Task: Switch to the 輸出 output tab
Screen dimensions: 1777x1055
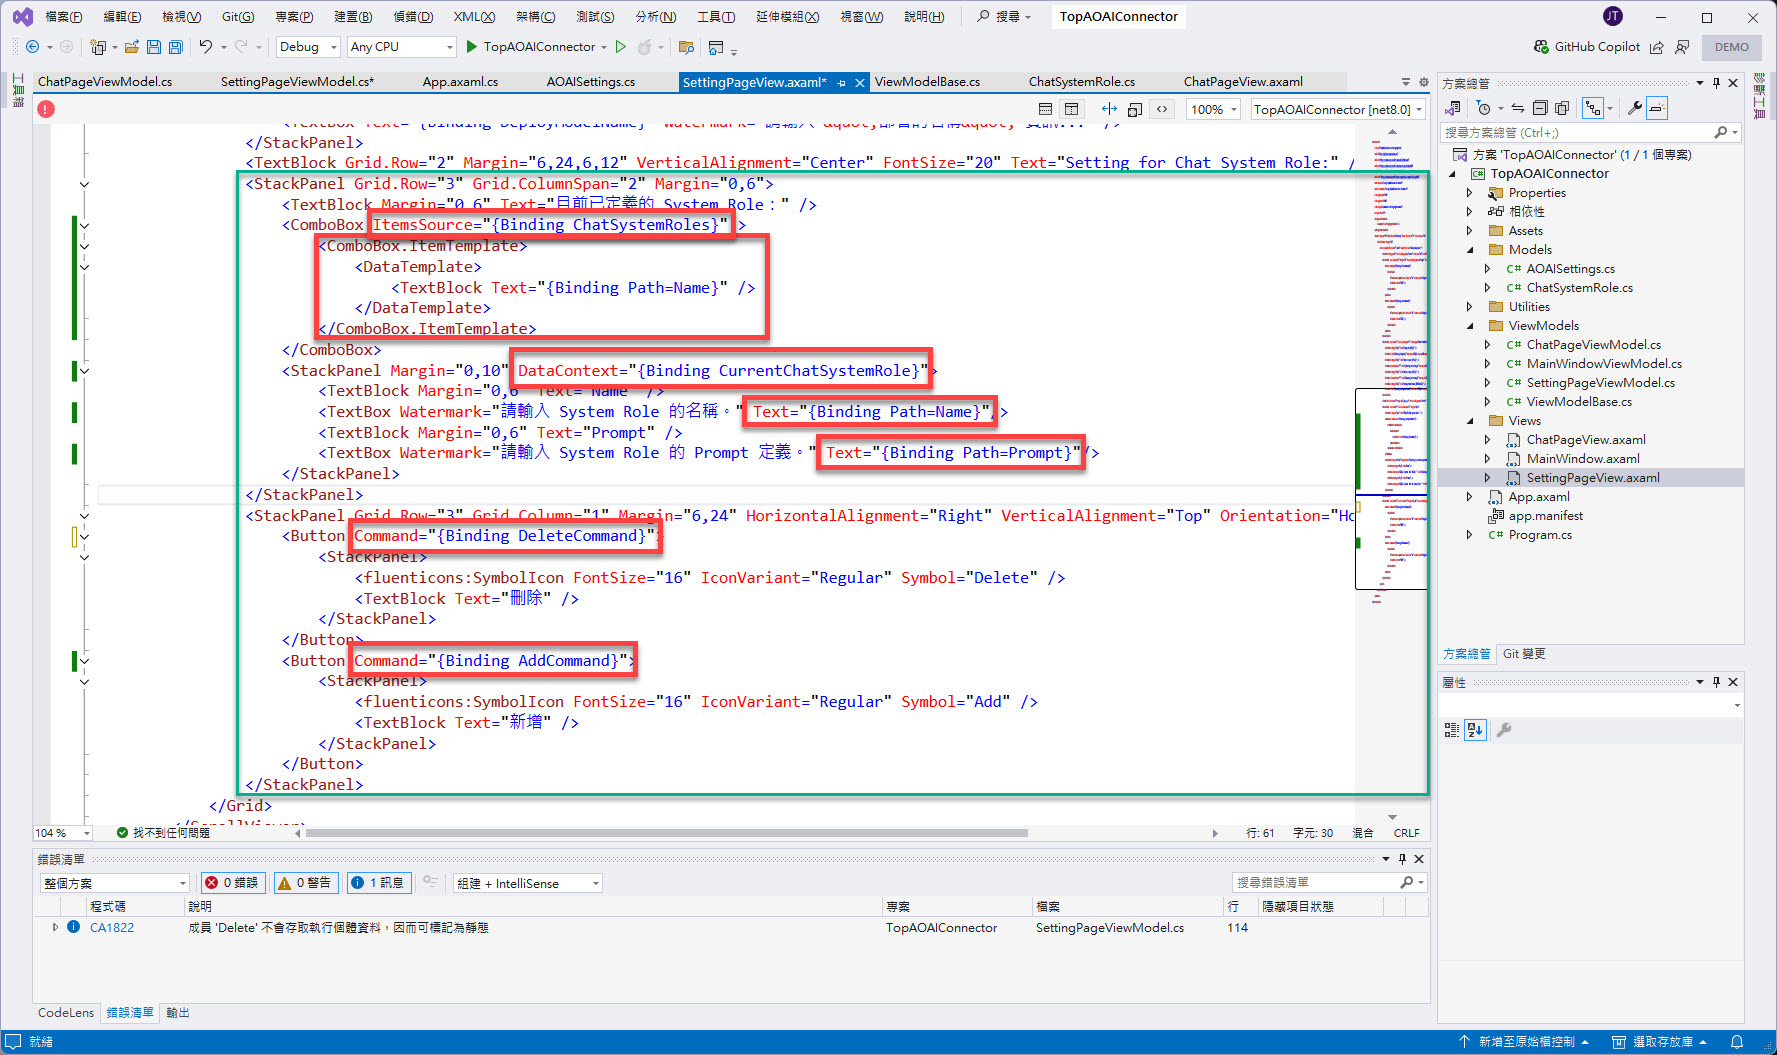Action: point(178,1013)
